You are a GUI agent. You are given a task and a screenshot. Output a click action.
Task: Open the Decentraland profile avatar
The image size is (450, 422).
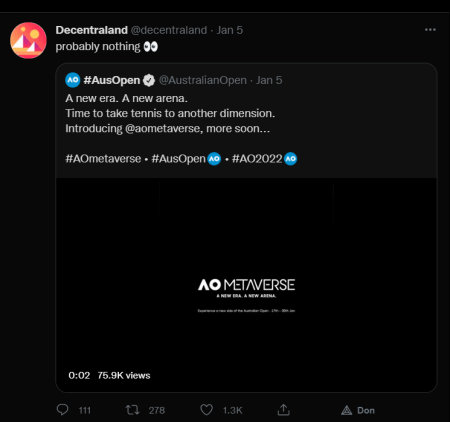pos(28,40)
